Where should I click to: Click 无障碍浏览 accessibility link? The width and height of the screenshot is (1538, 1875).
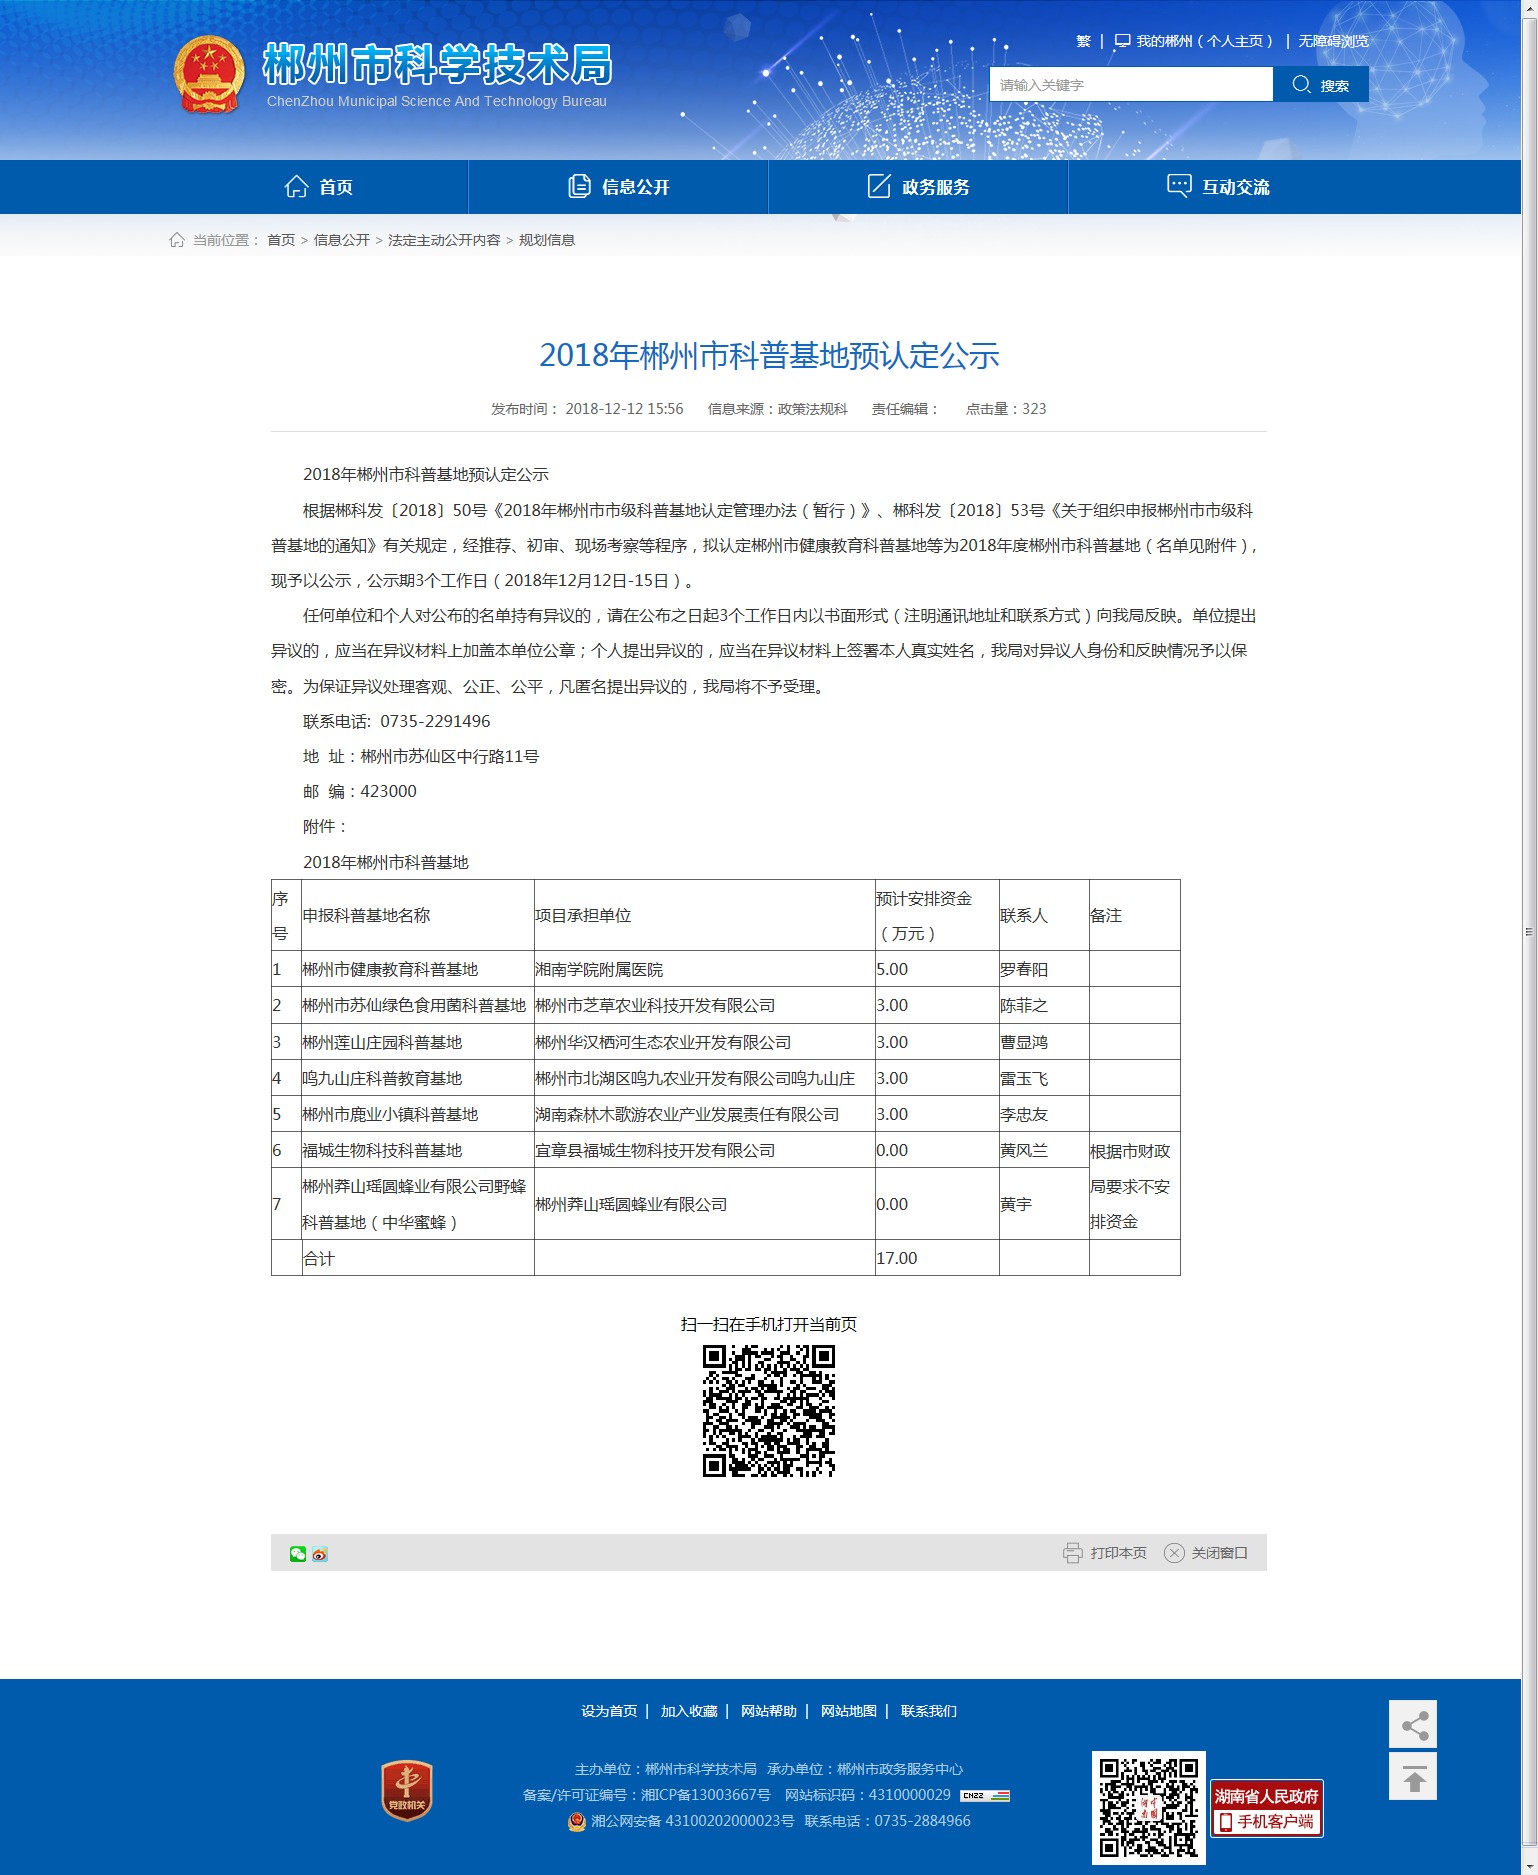1333,41
